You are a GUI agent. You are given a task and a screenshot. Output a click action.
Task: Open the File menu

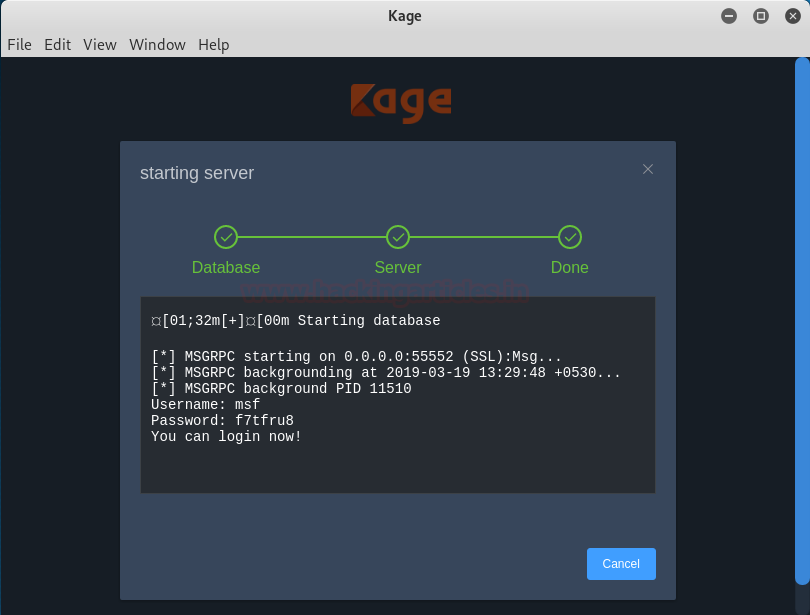[x=20, y=45]
